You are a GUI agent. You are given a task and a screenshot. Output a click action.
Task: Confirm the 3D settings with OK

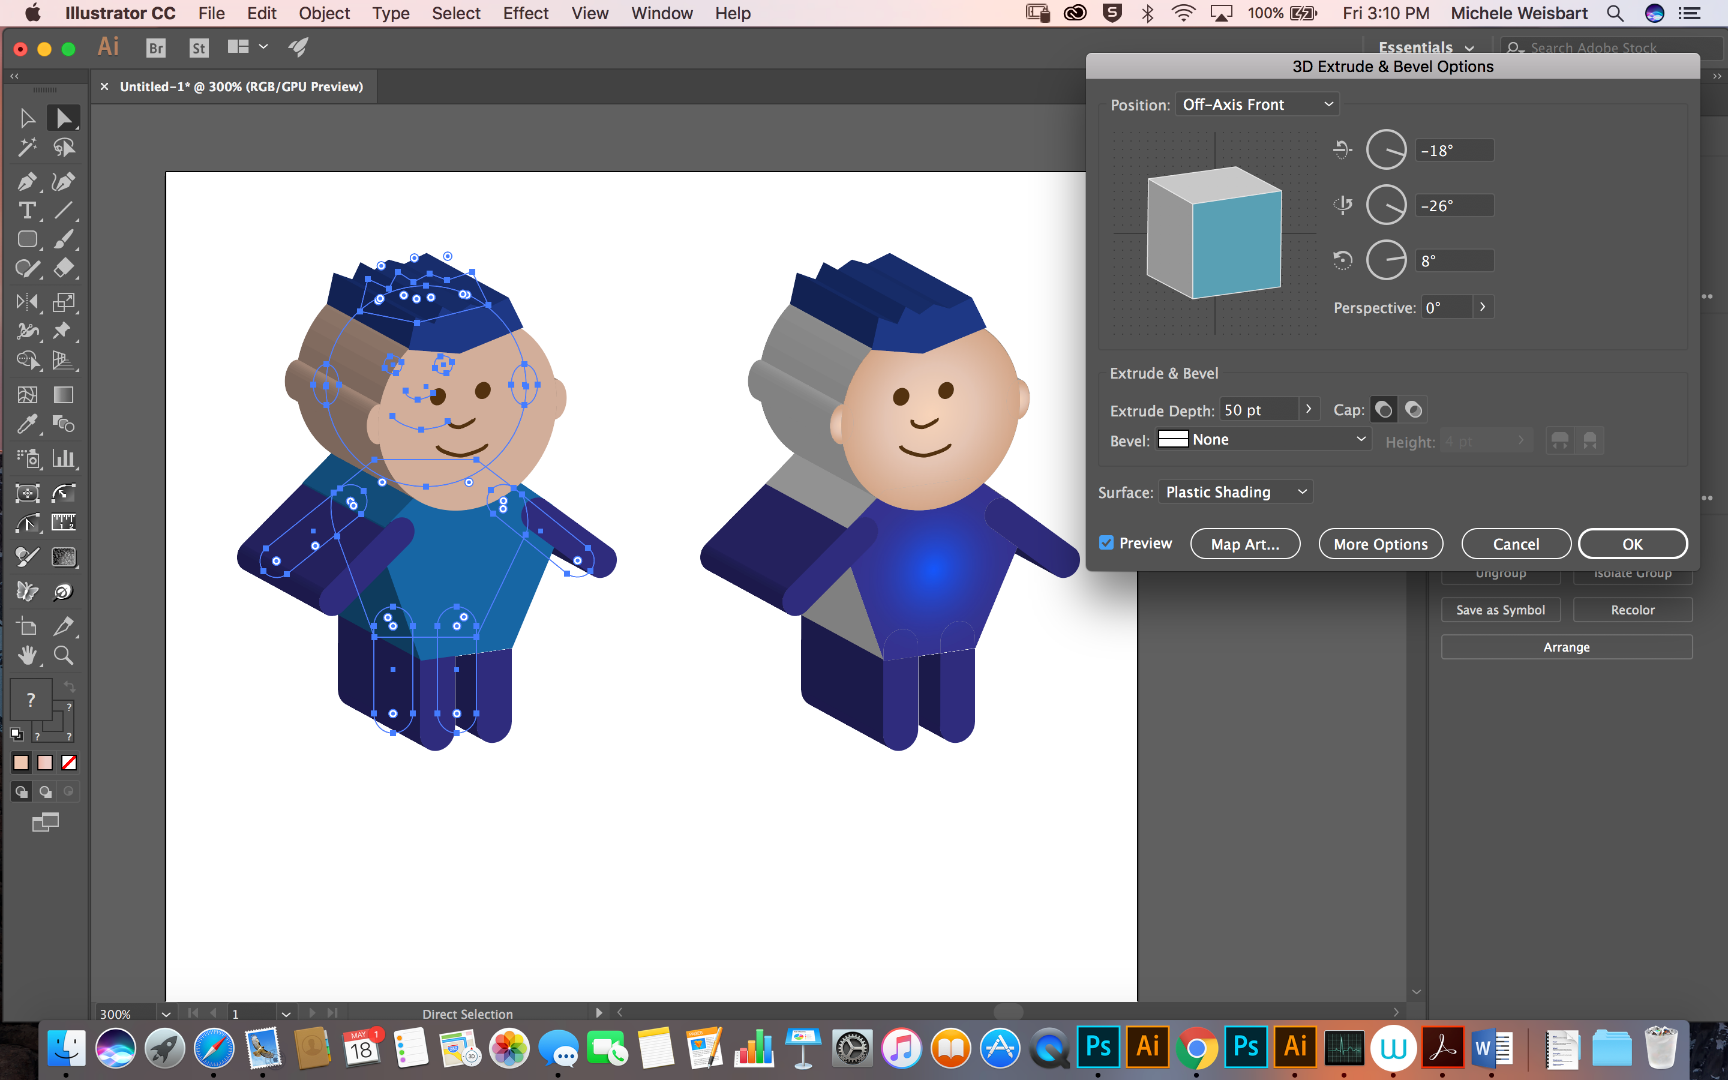point(1633,544)
